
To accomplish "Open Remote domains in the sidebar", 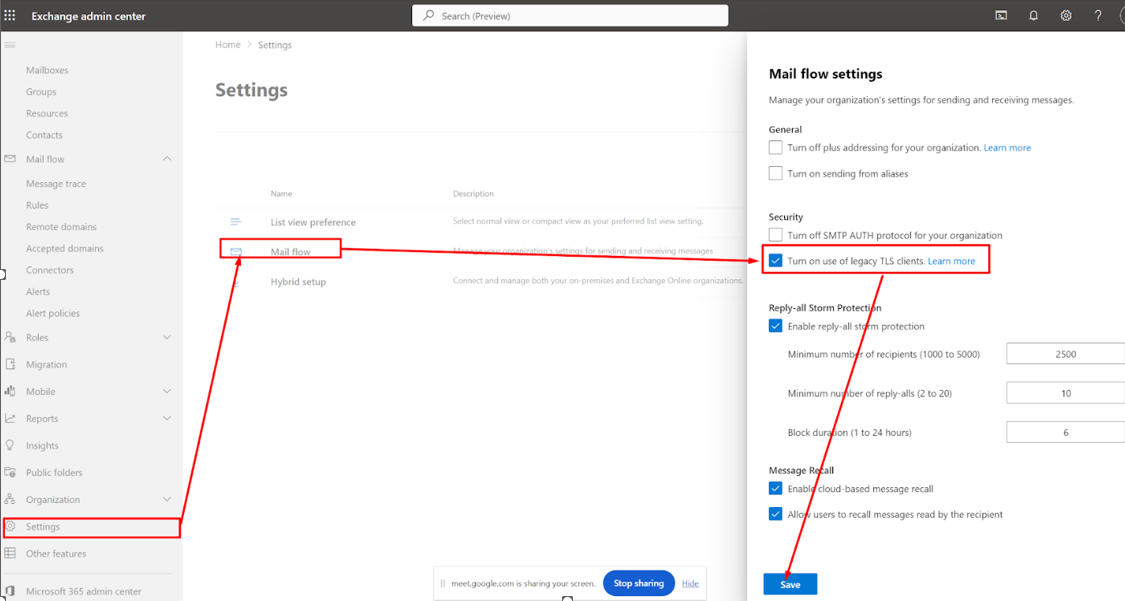I will (61, 227).
